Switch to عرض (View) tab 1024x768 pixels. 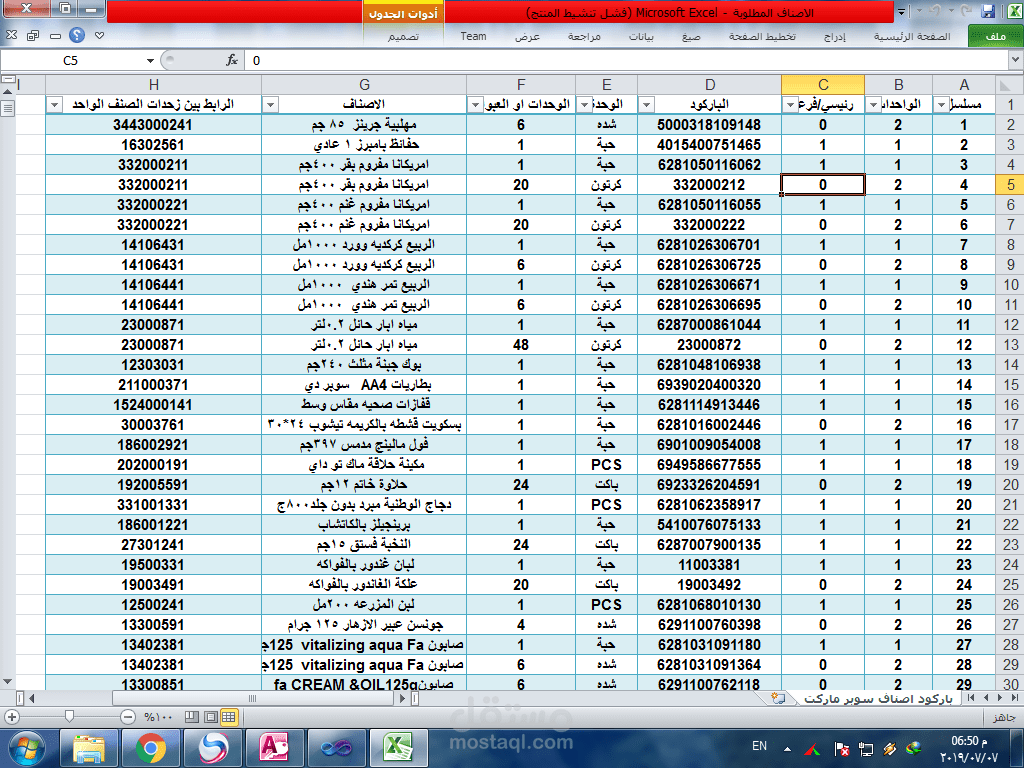[x=527, y=37]
